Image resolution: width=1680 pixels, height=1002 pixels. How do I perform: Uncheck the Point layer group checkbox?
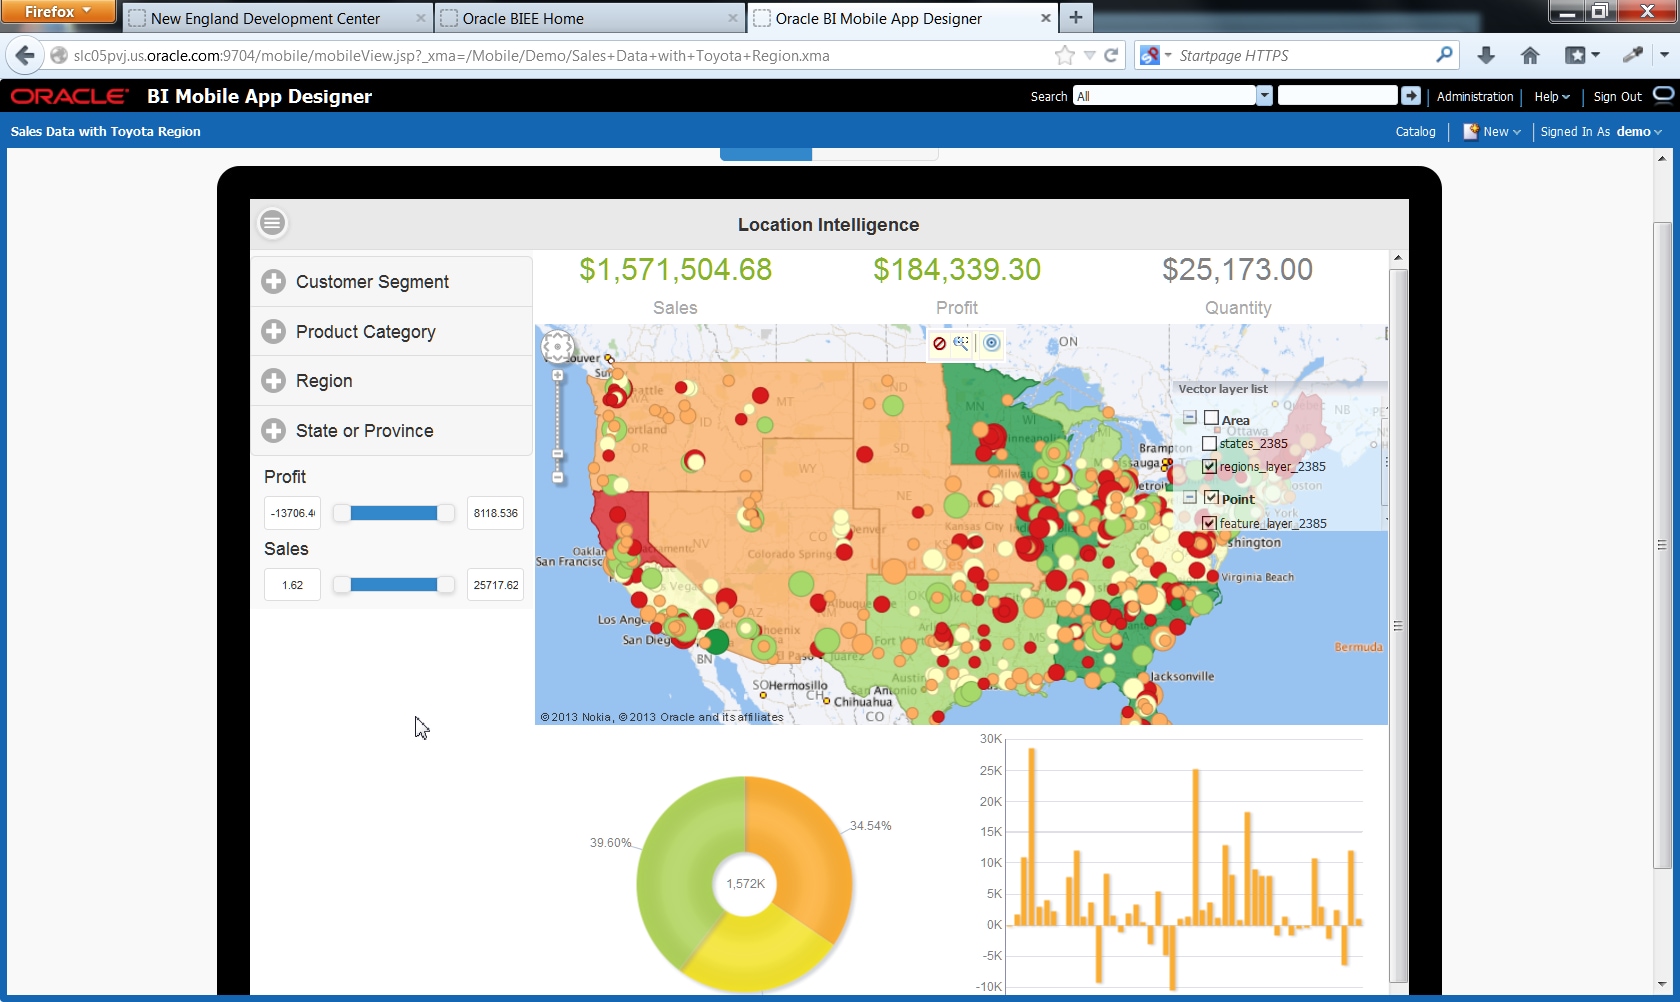(1211, 497)
